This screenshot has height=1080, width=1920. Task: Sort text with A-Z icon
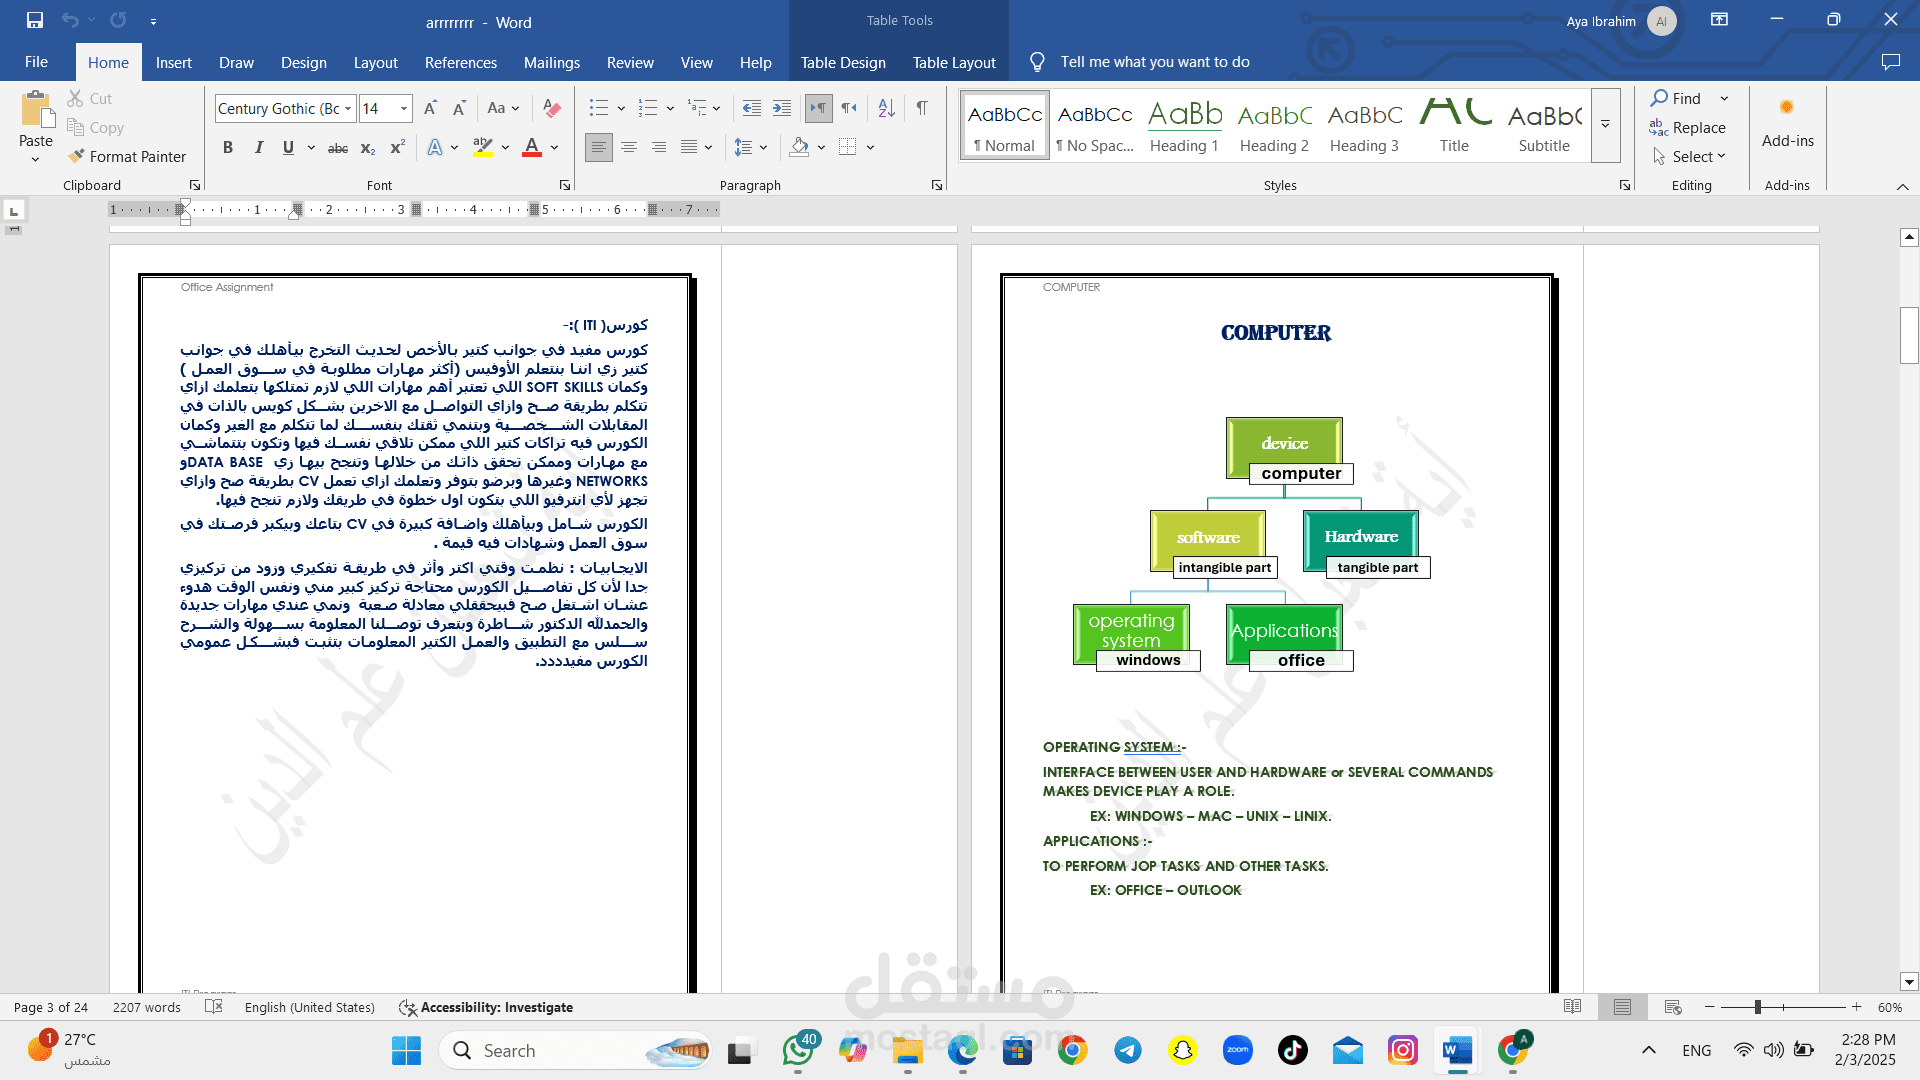click(x=887, y=108)
